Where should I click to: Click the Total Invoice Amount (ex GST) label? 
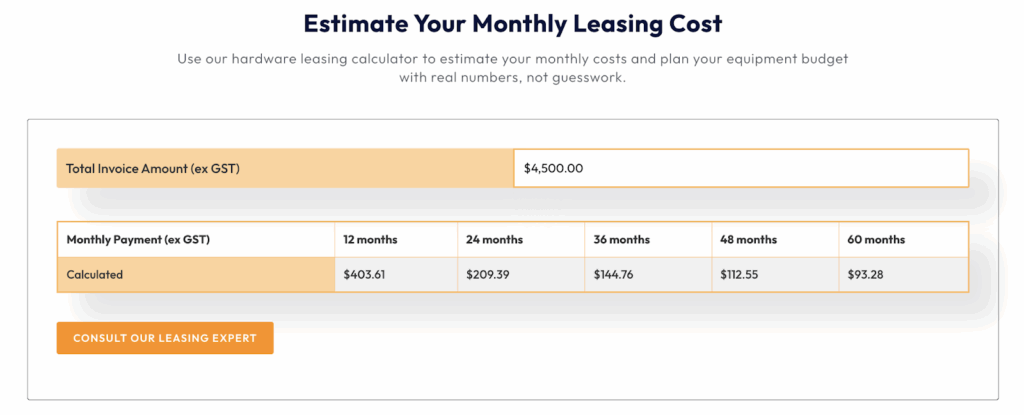[153, 169]
